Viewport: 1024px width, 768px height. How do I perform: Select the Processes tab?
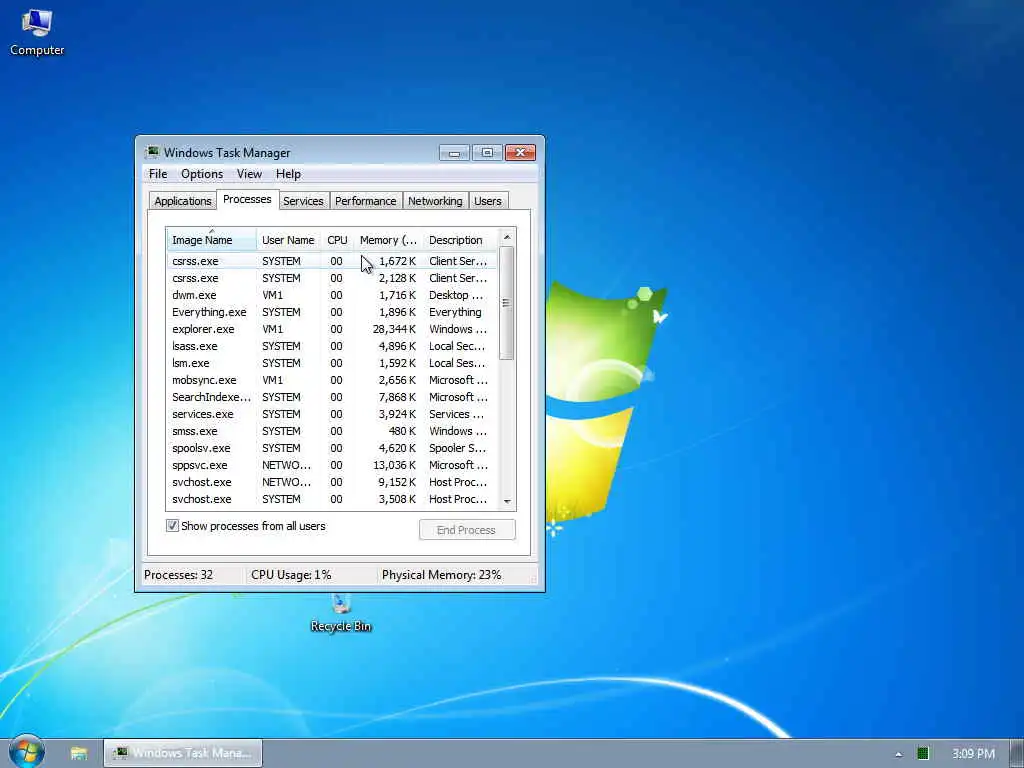[247, 199]
